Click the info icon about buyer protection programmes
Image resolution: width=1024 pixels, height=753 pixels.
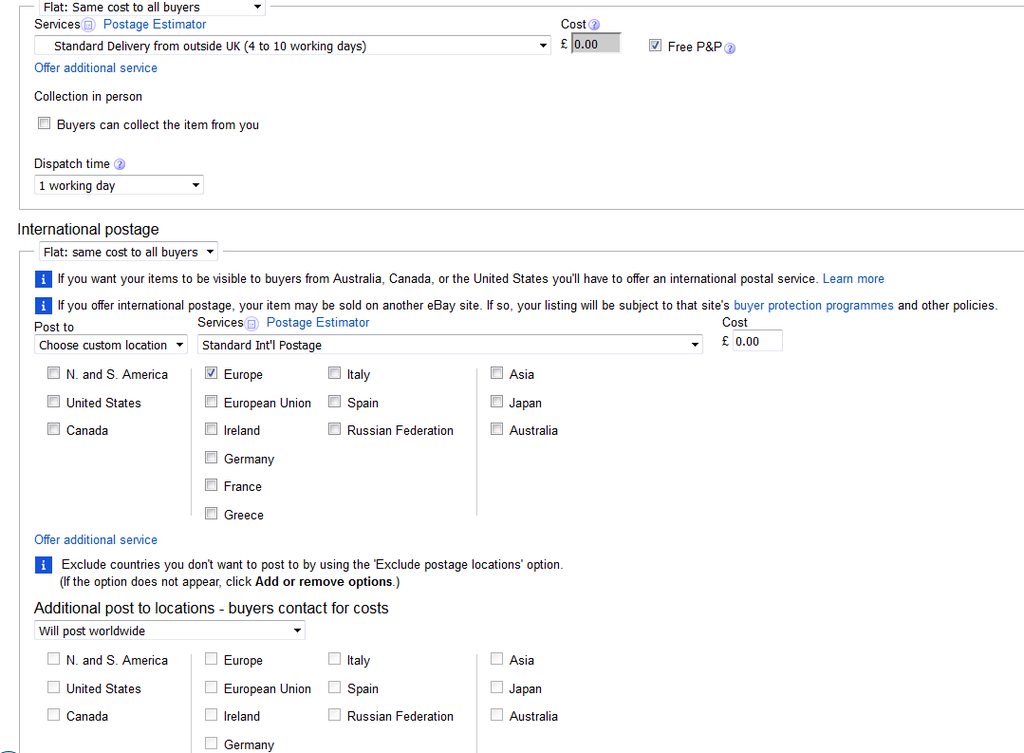43,306
